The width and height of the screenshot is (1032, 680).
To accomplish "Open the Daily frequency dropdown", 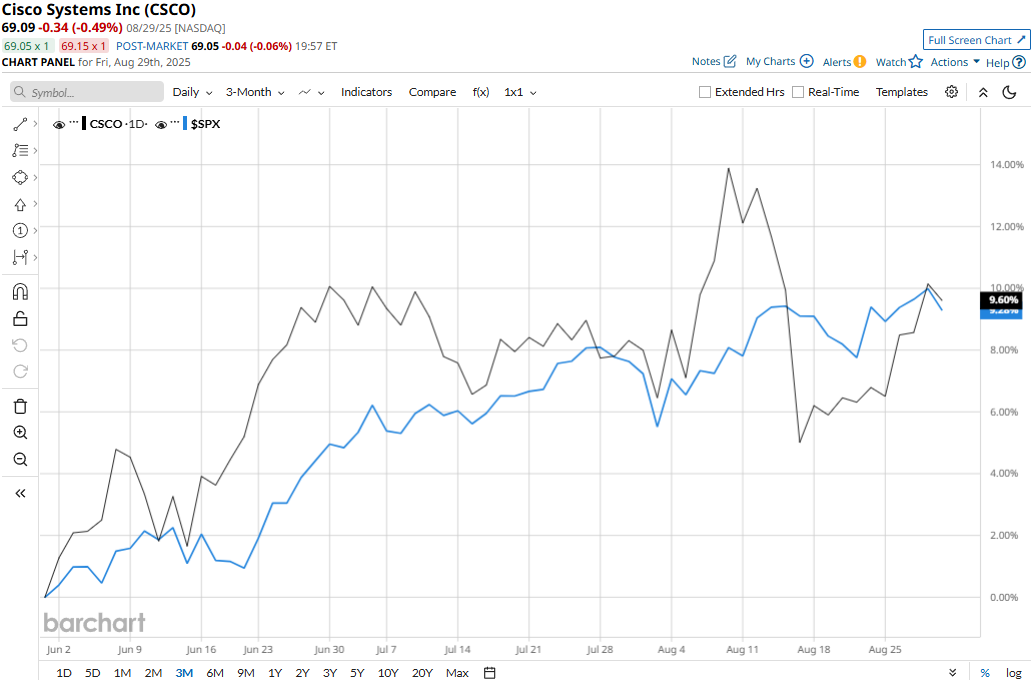I will (x=192, y=92).
